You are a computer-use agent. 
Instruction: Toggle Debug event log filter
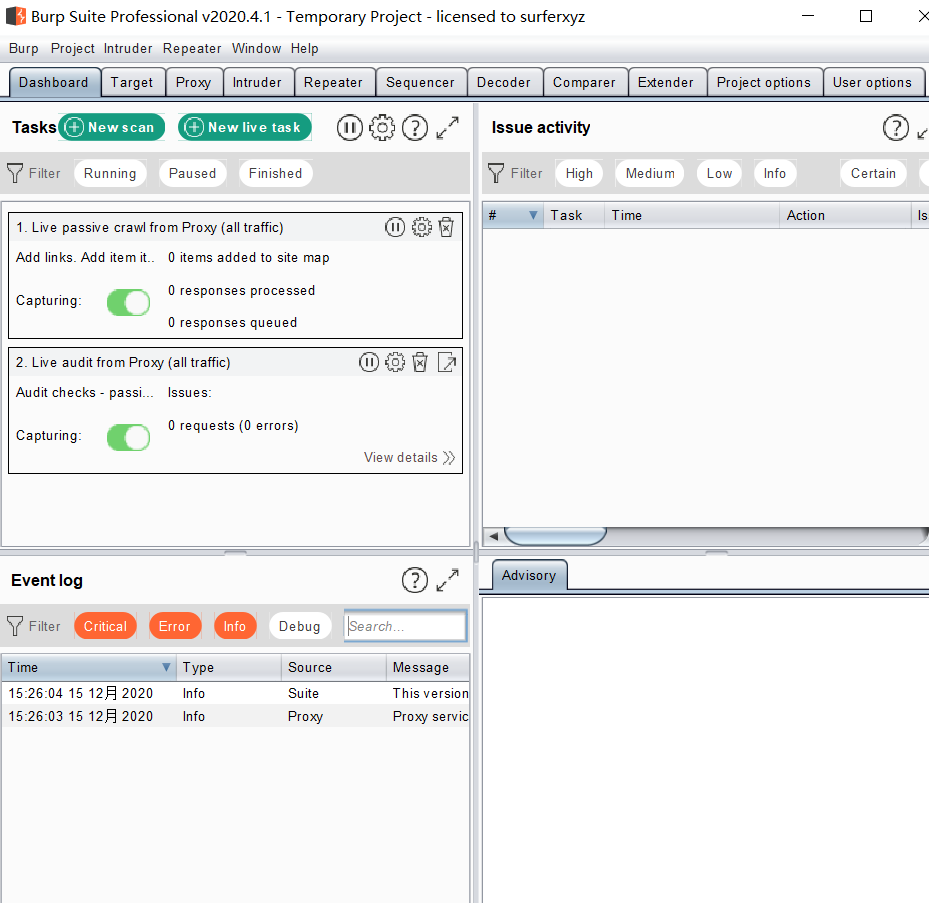(x=300, y=626)
